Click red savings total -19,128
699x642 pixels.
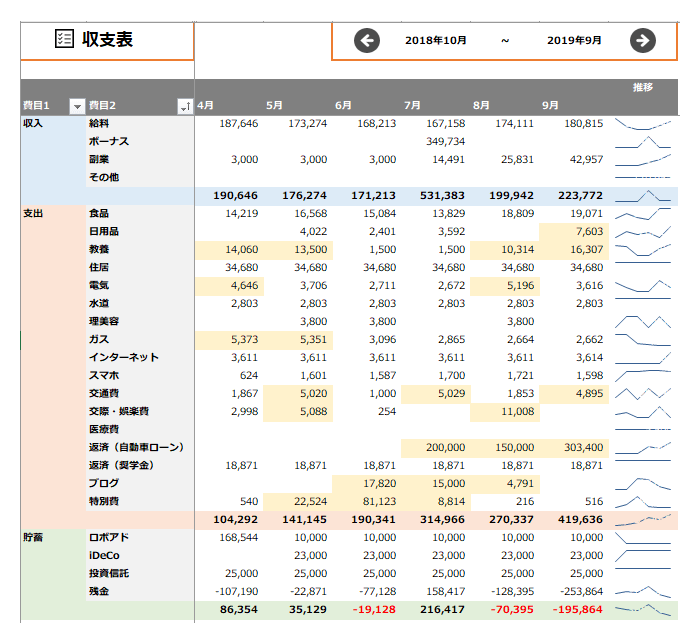coord(374,609)
